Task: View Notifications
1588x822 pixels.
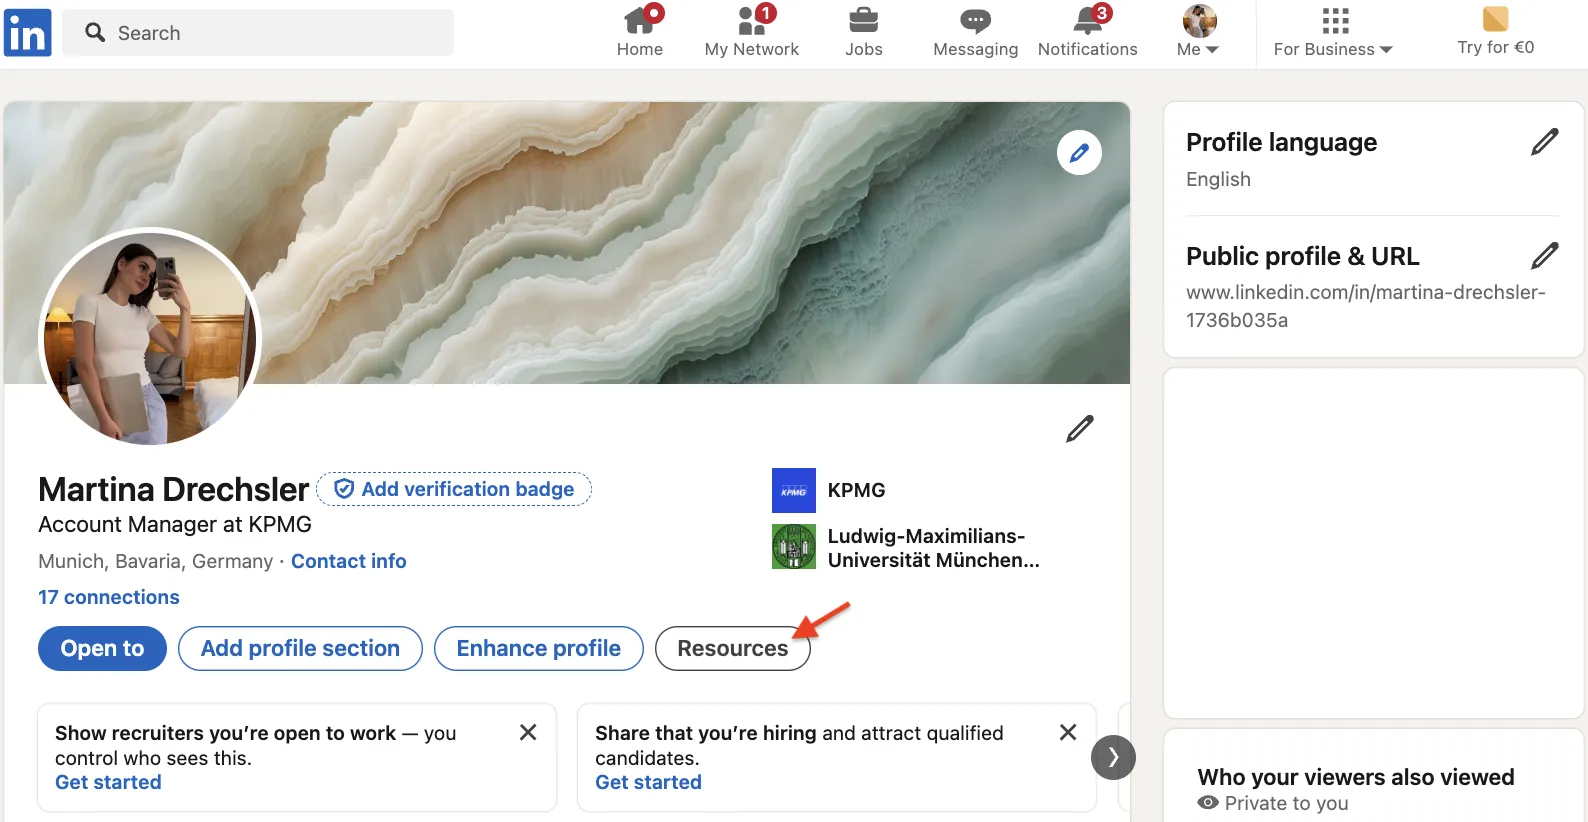Action: coord(1087,32)
